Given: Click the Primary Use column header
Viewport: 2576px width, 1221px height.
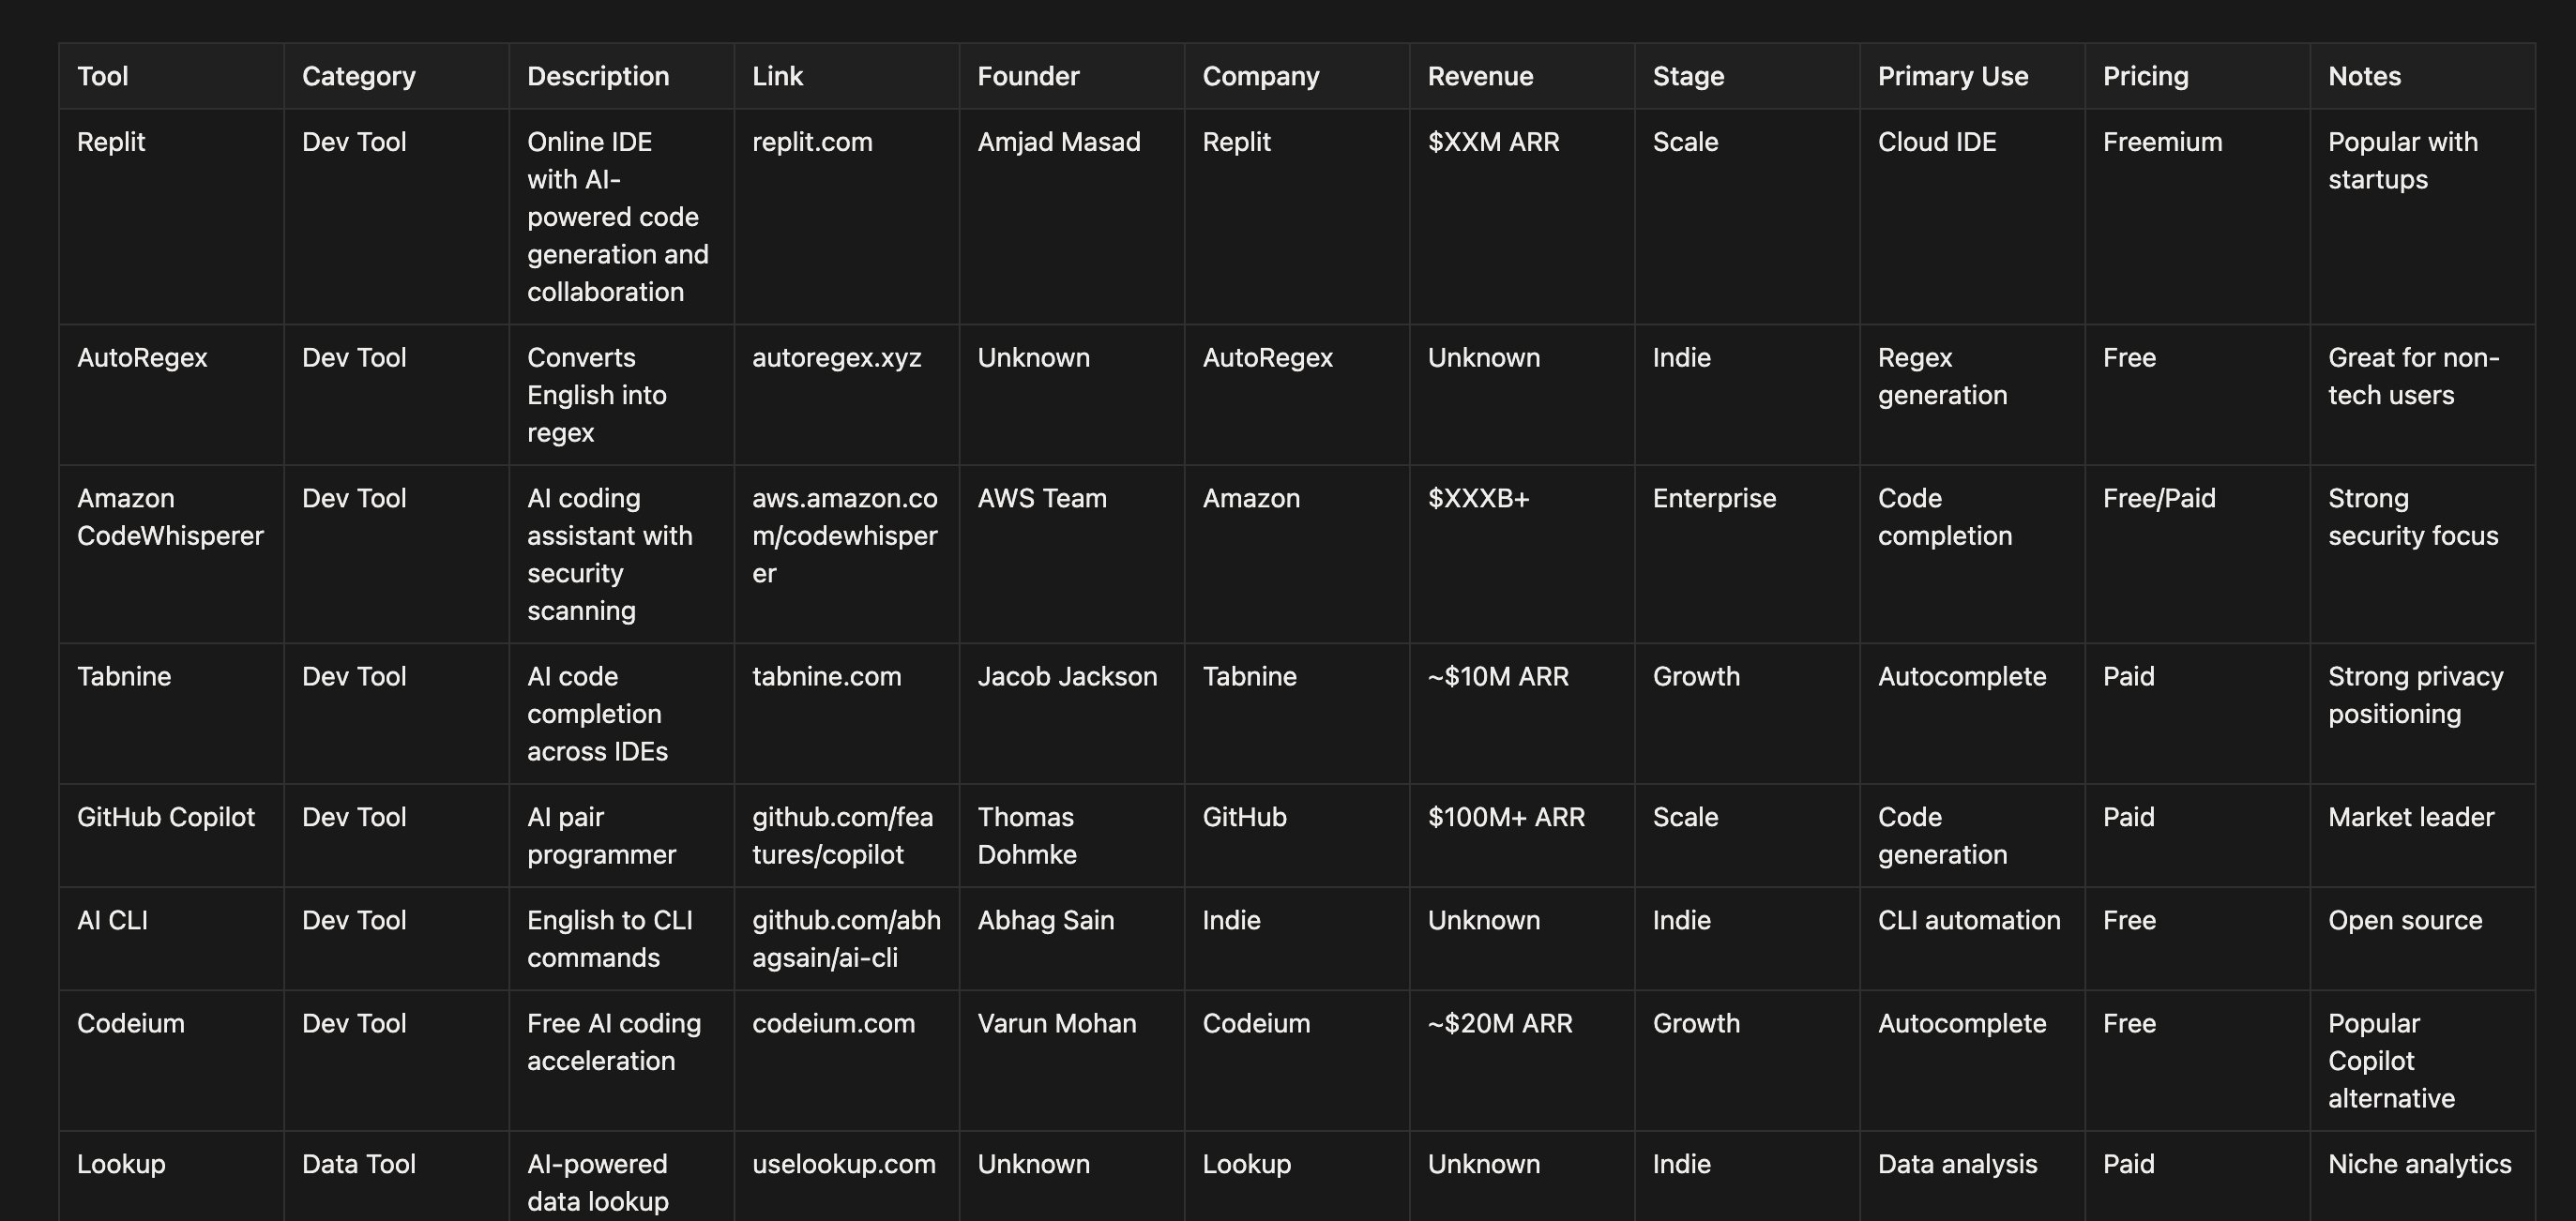Looking at the screenshot, I should (x=1952, y=76).
